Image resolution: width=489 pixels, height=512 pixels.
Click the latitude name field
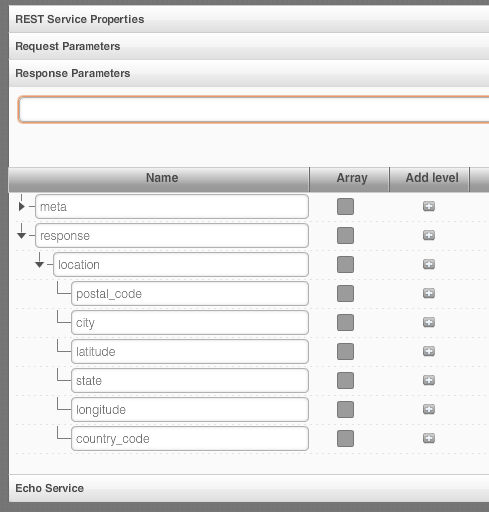click(x=190, y=352)
